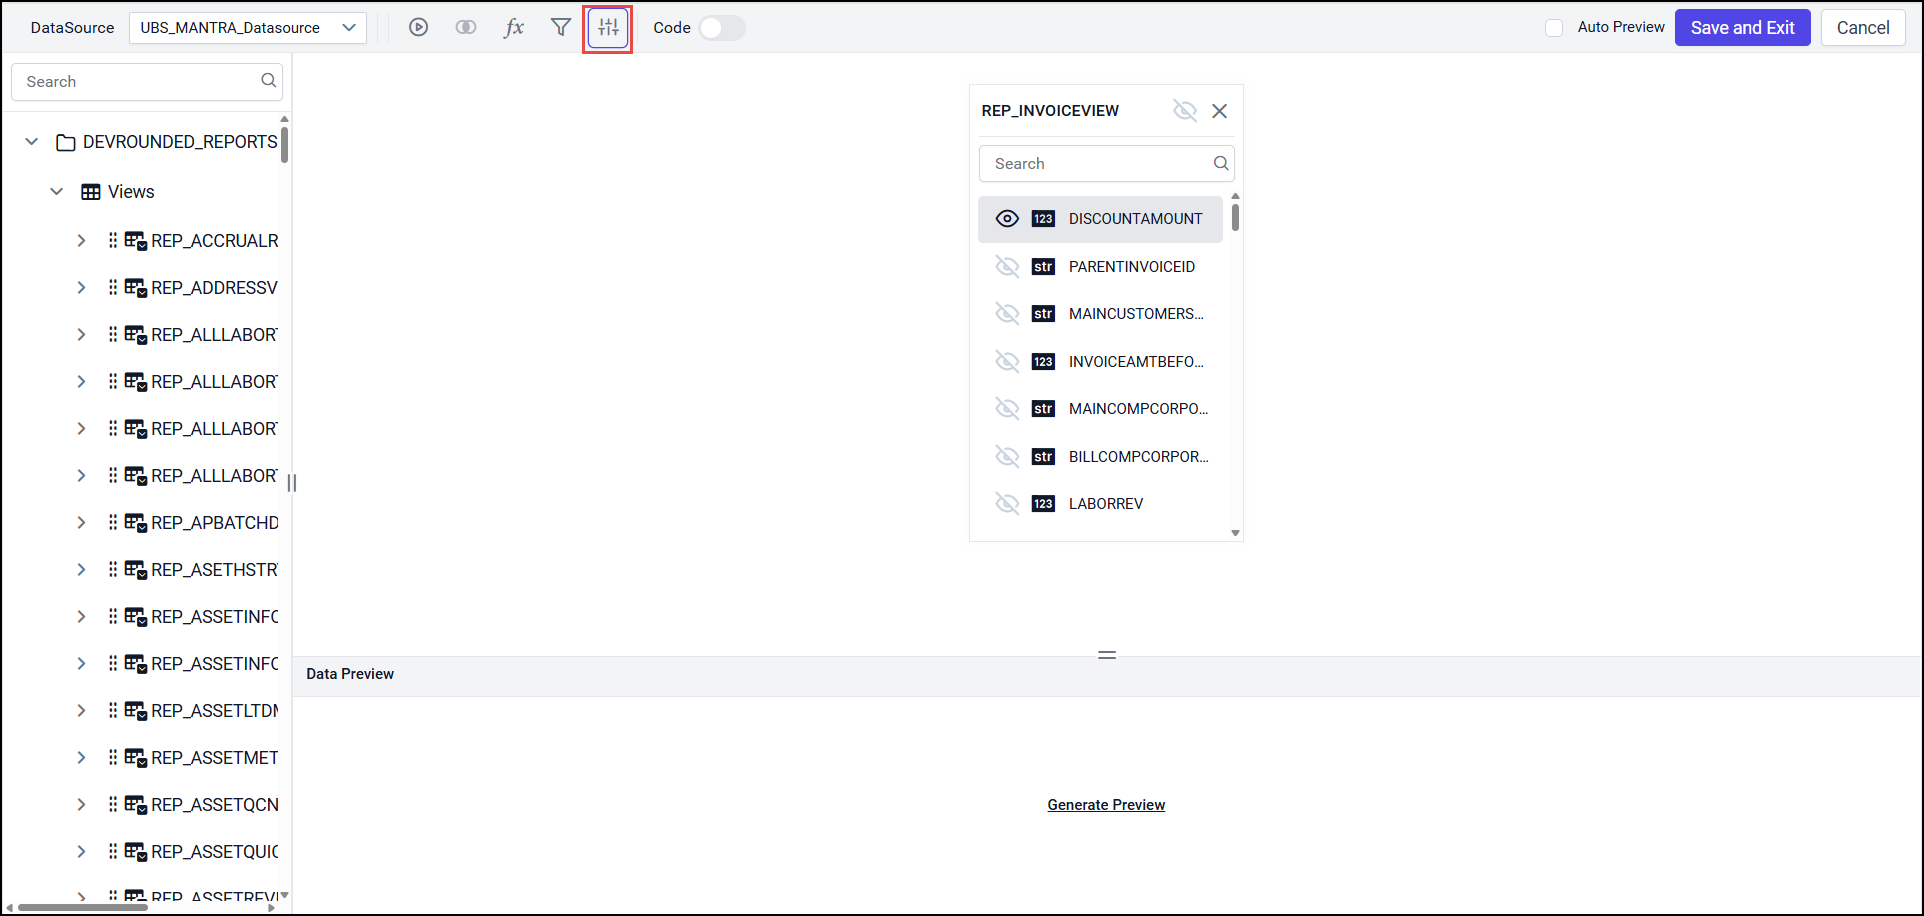Focus the REP_INVOICEVIEW Search field
This screenshot has width=1924, height=916.
[x=1107, y=164]
